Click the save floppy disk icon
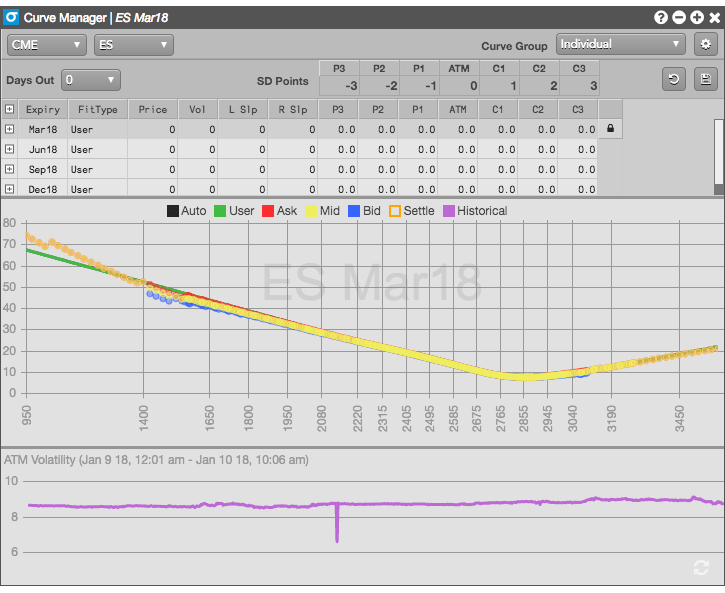The image size is (725, 593). pos(706,79)
